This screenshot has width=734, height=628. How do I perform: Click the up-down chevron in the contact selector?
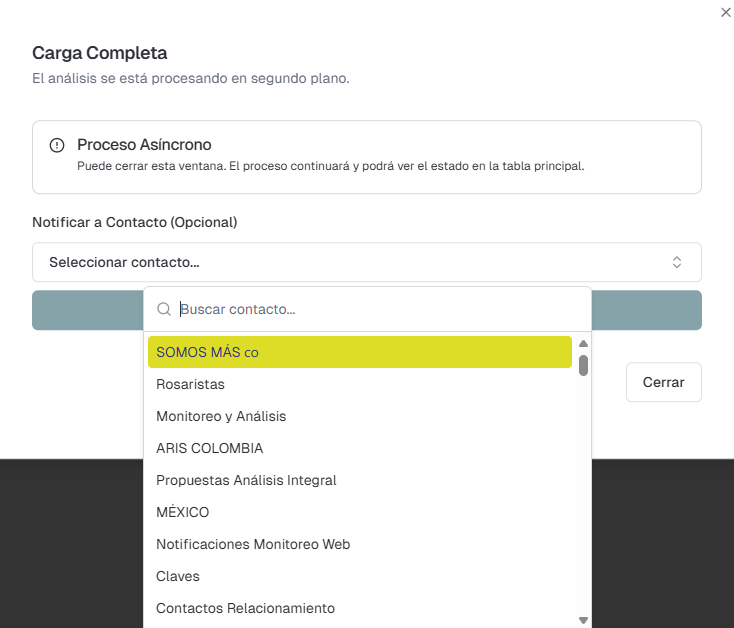coord(677,262)
